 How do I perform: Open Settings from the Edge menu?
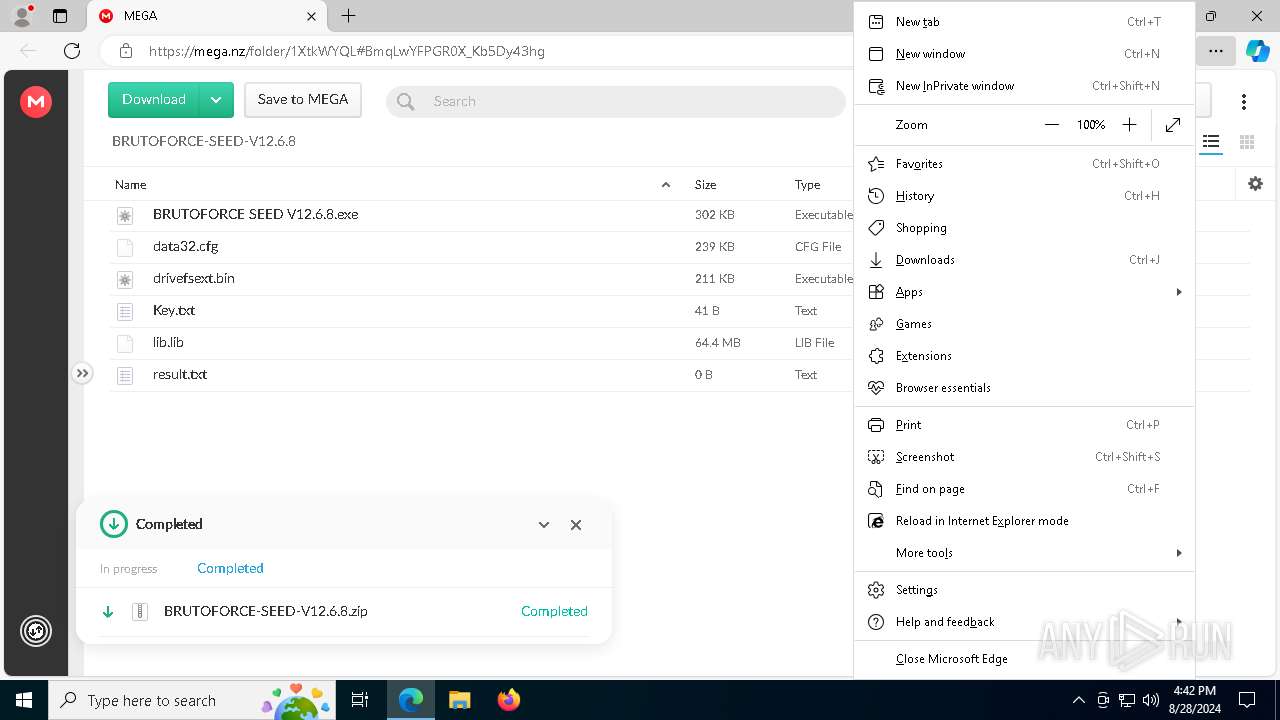coord(1025,590)
